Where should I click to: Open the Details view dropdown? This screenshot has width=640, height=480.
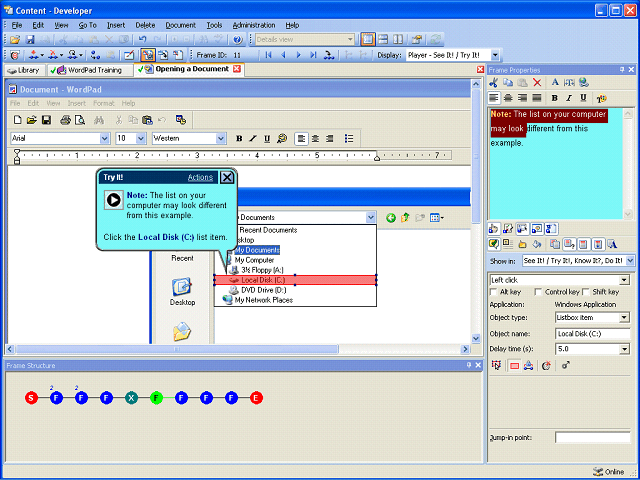pos(350,40)
